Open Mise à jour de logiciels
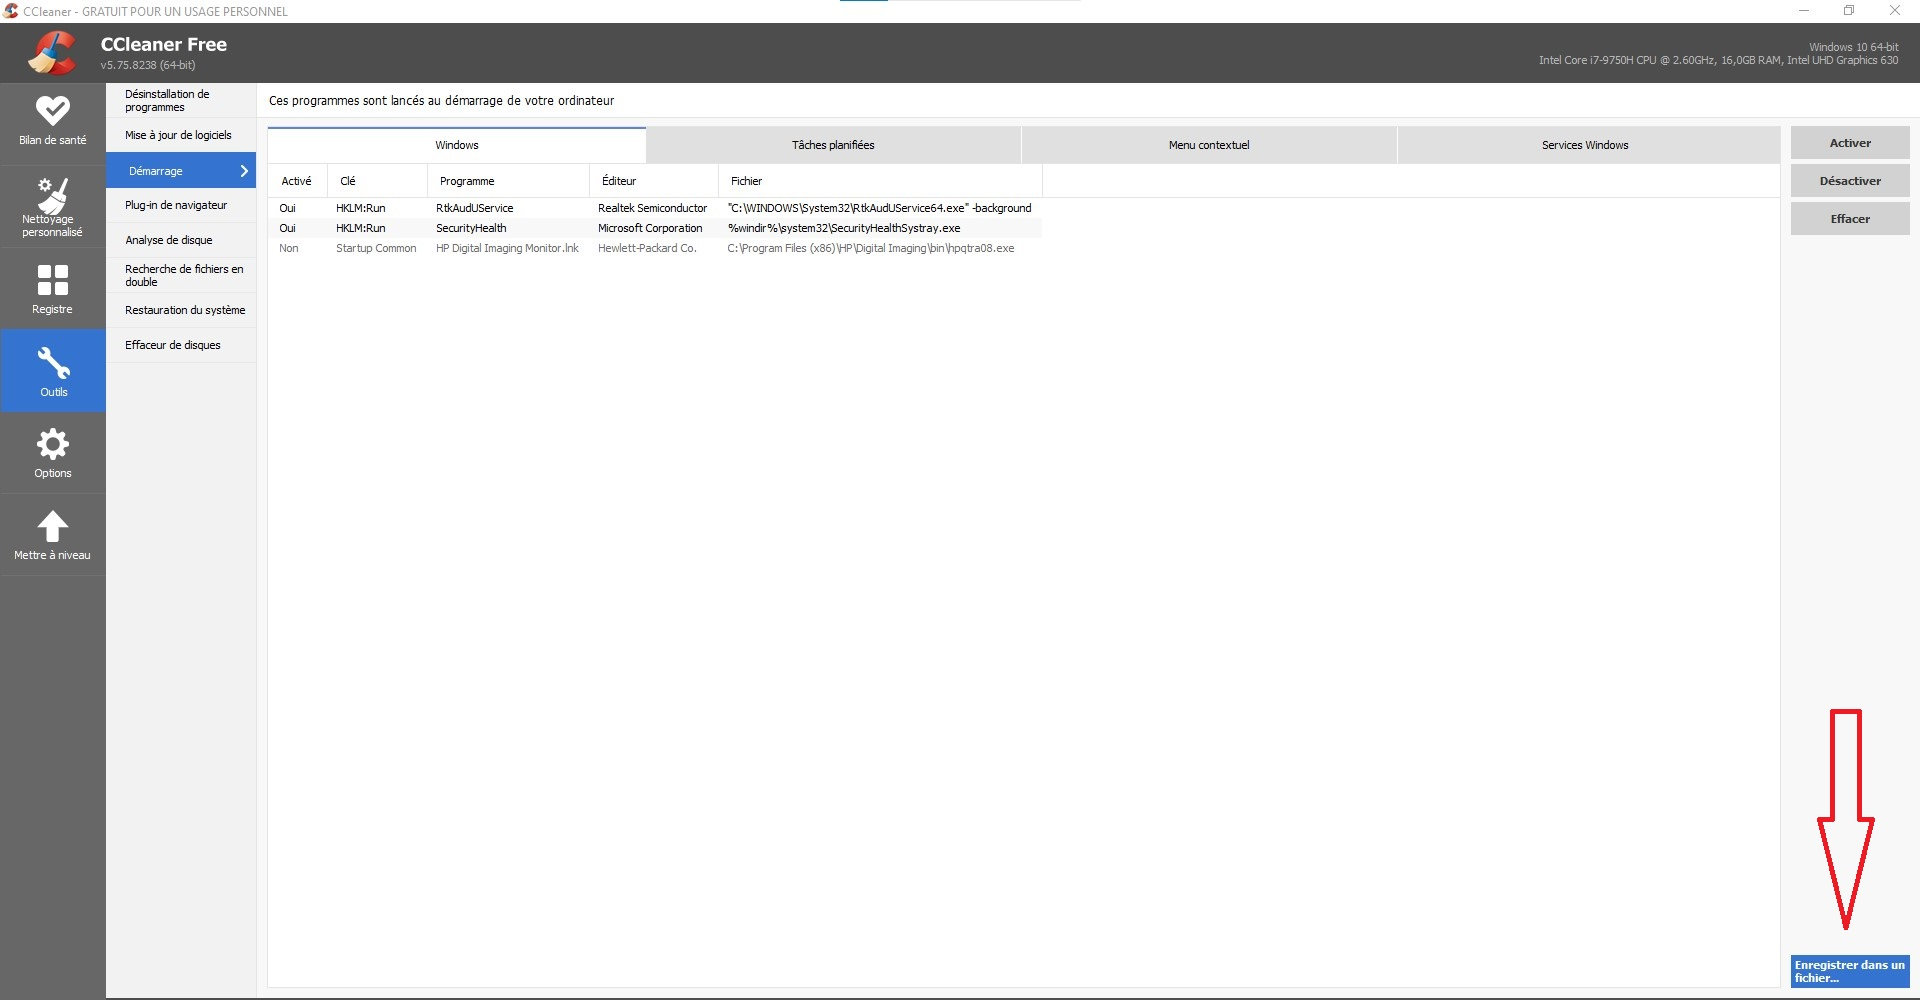The height and width of the screenshot is (1000, 1920). pyautogui.click(x=181, y=135)
